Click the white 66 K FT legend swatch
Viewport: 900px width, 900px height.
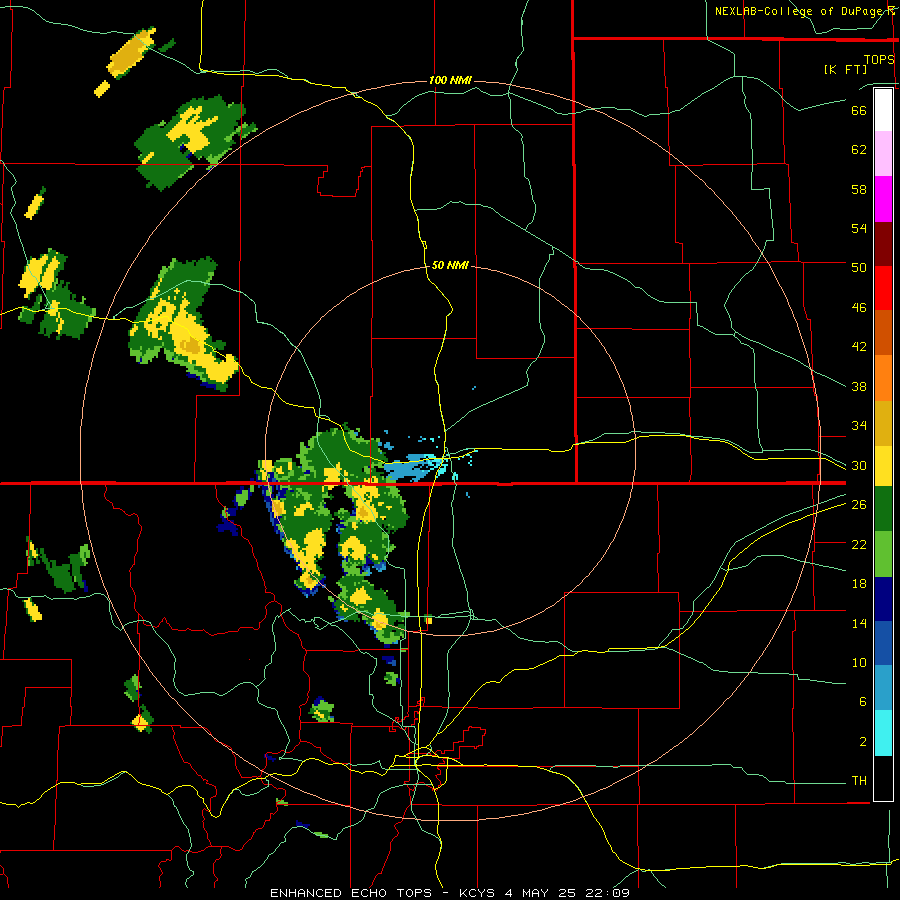coord(883,110)
